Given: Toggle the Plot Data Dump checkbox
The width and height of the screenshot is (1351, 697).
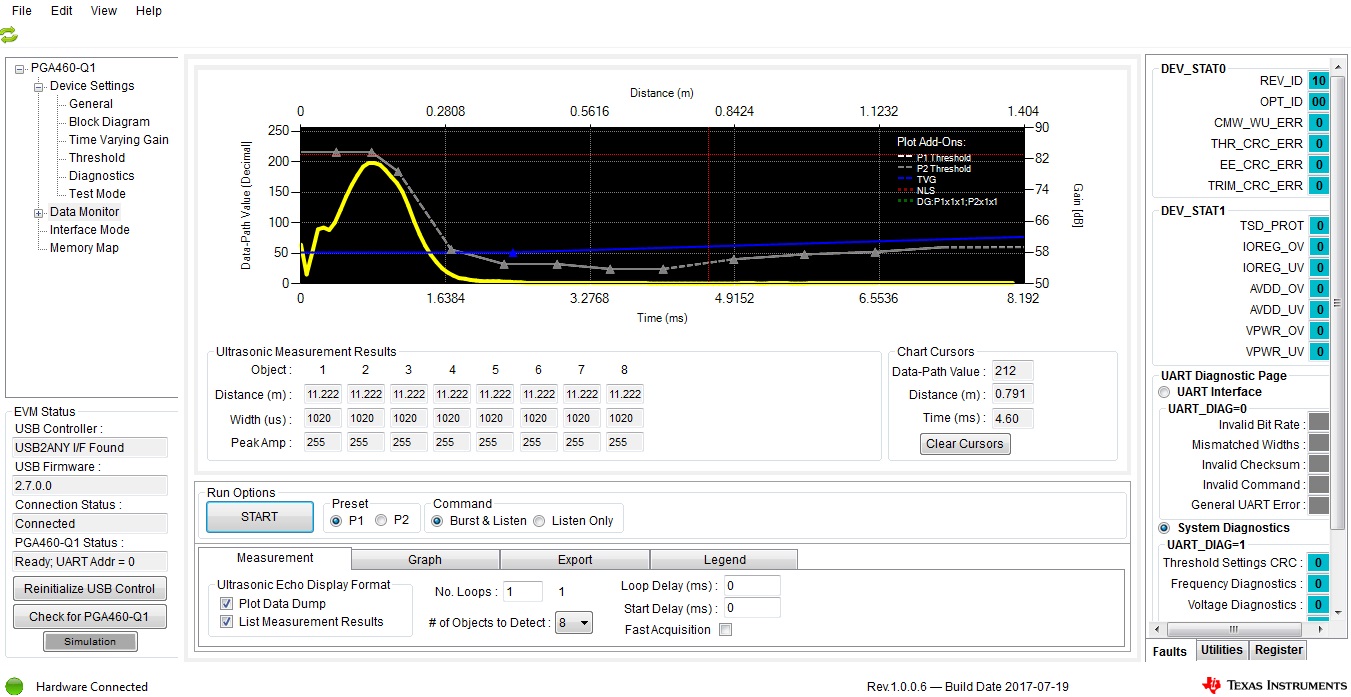Looking at the screenshot, I should [x=226, y=604].
